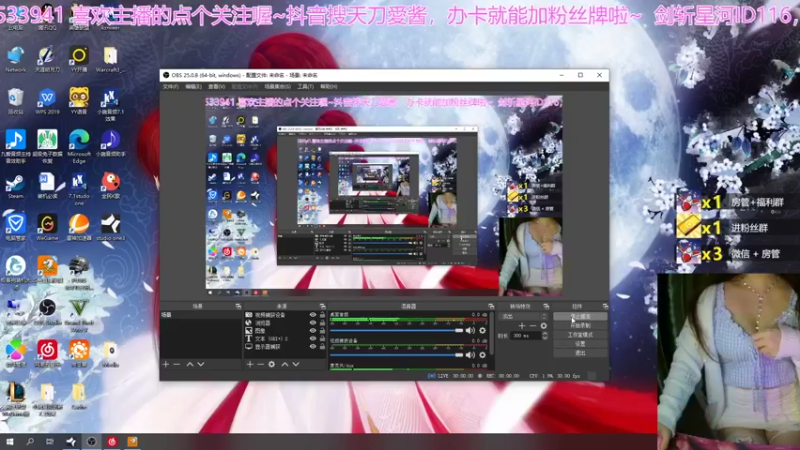Move scene up with arrow icon
This screenshot has width=800, height=450.
tap(190, 364)
